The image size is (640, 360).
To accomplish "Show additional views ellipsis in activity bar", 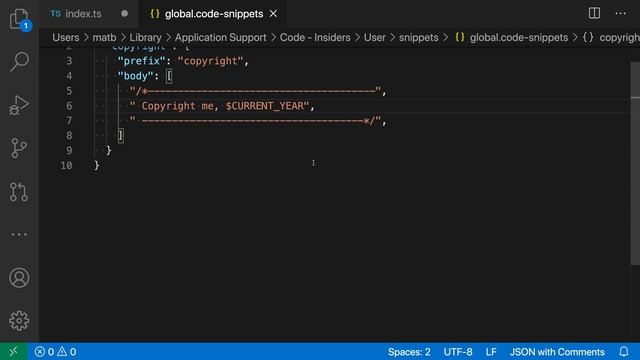I will click(x=19, y=235).
